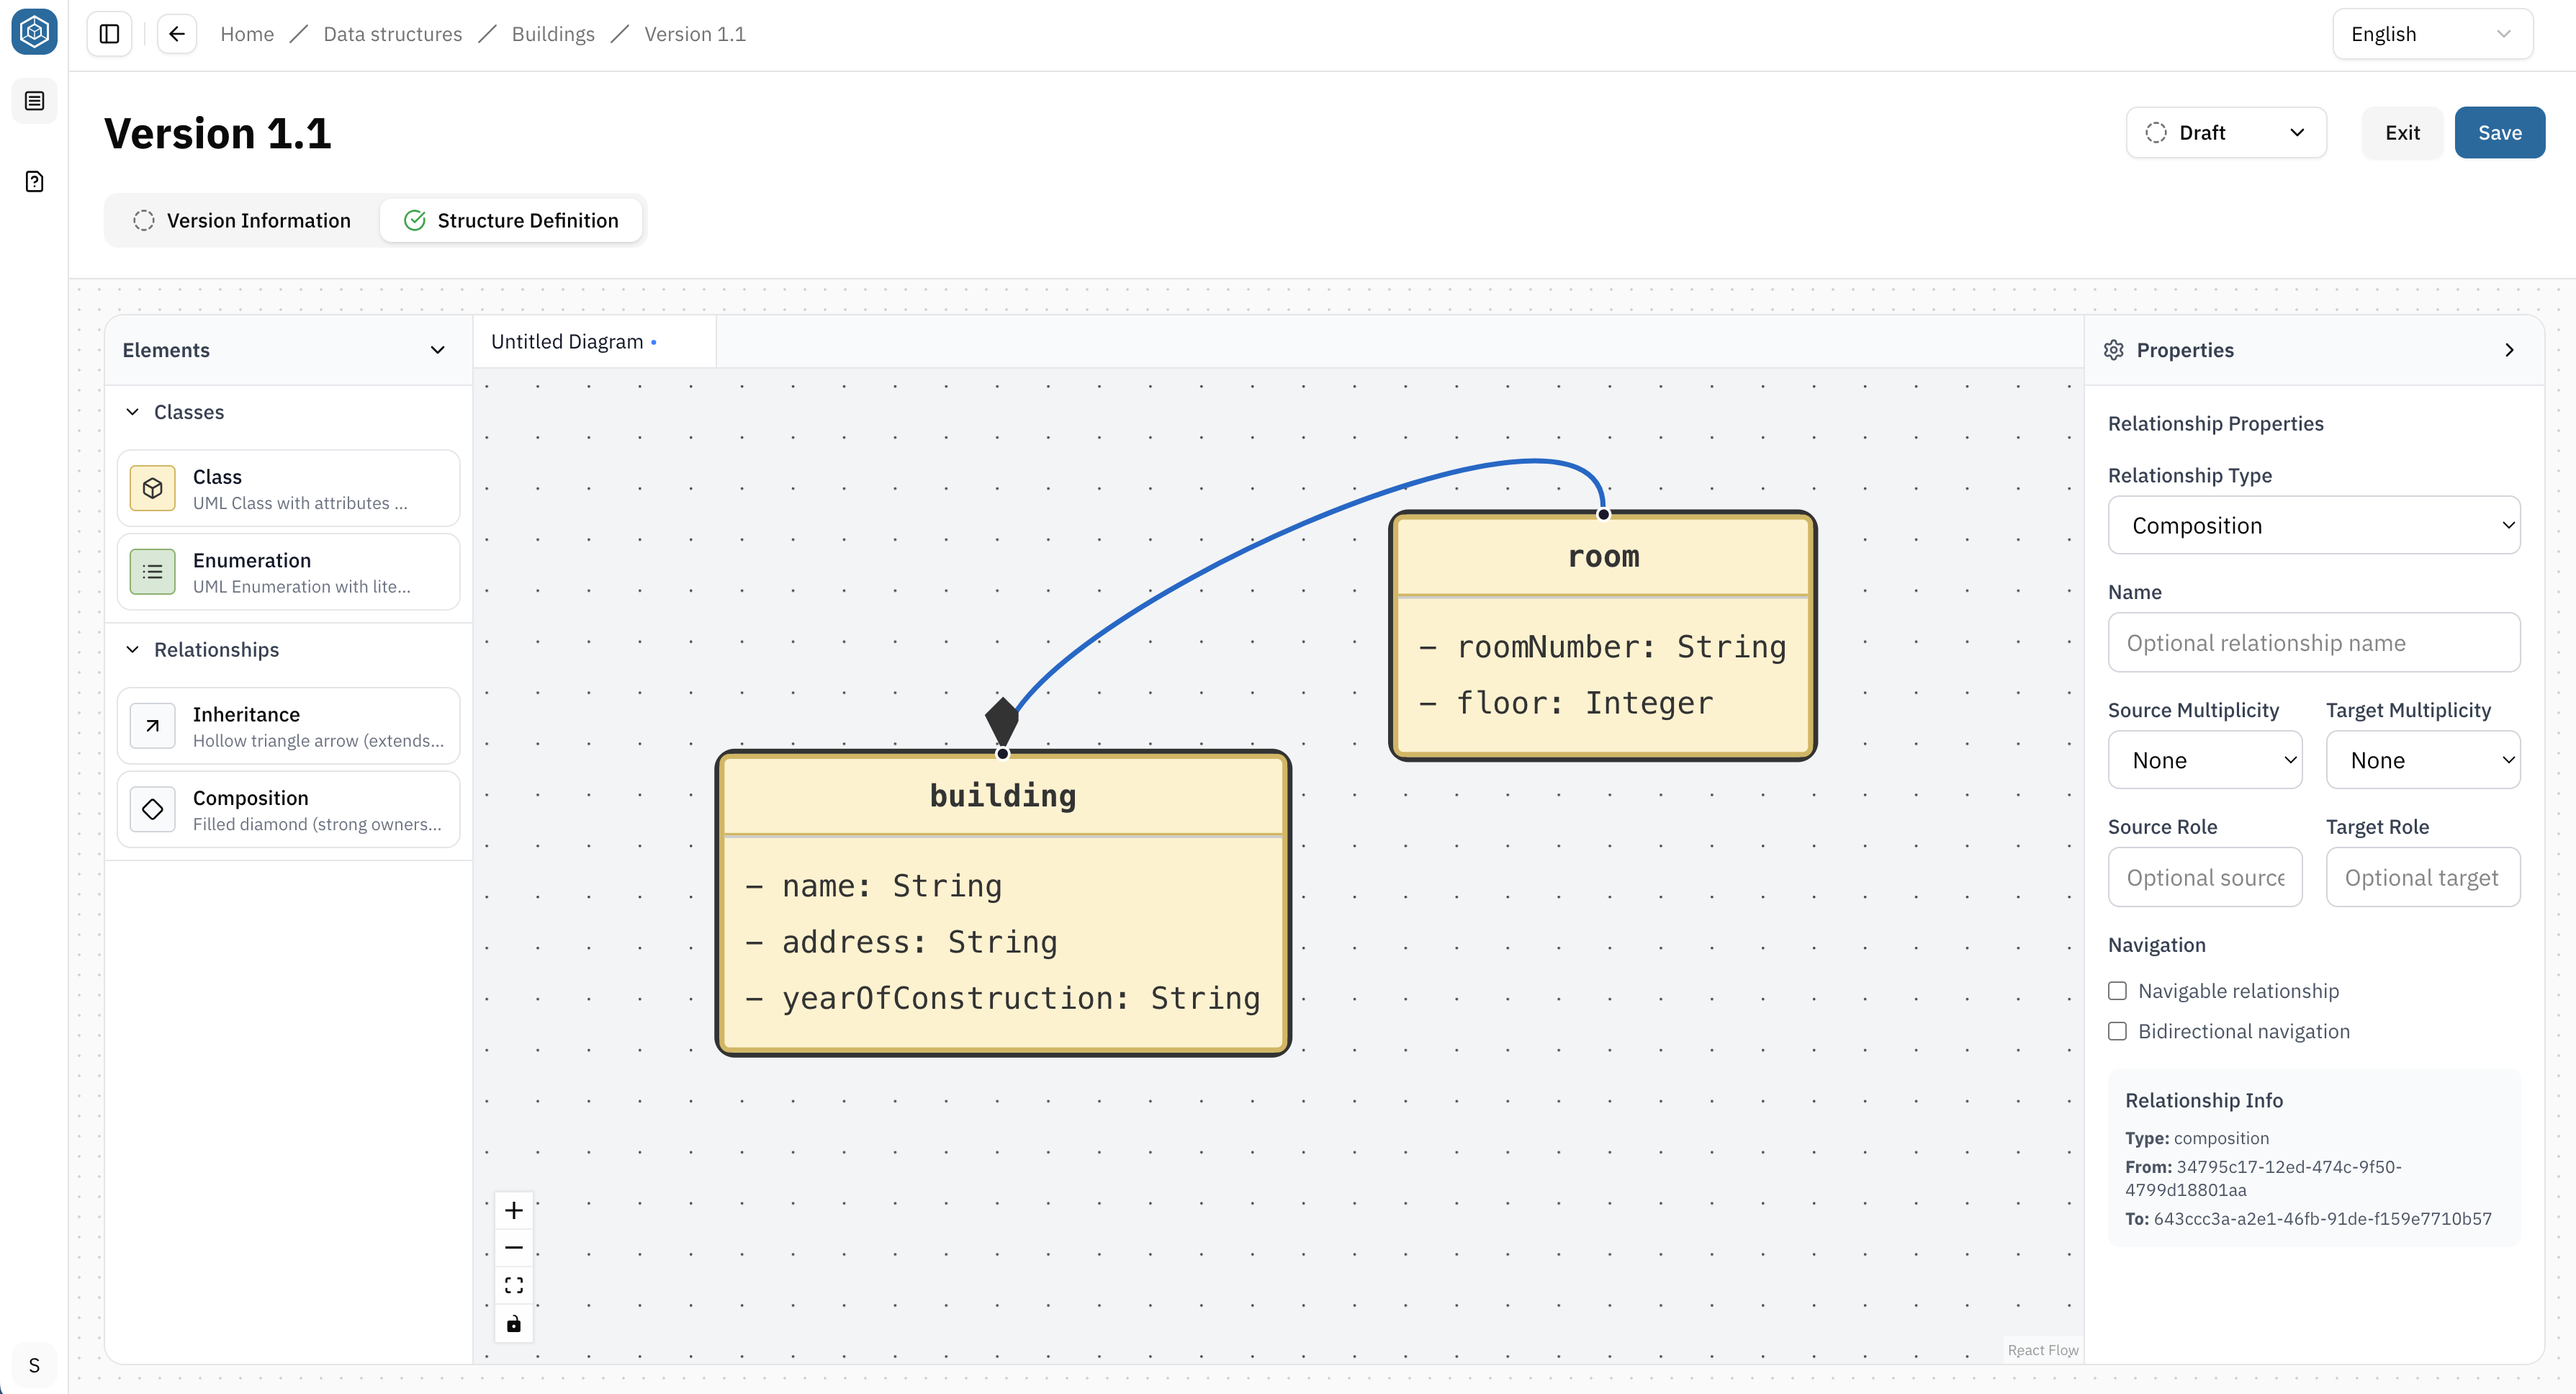Viewport: 2576px width, 1394px height.
Task: Zoom out on the diagram canvas
Action: pyautogui.click(x=514, y=1248)
